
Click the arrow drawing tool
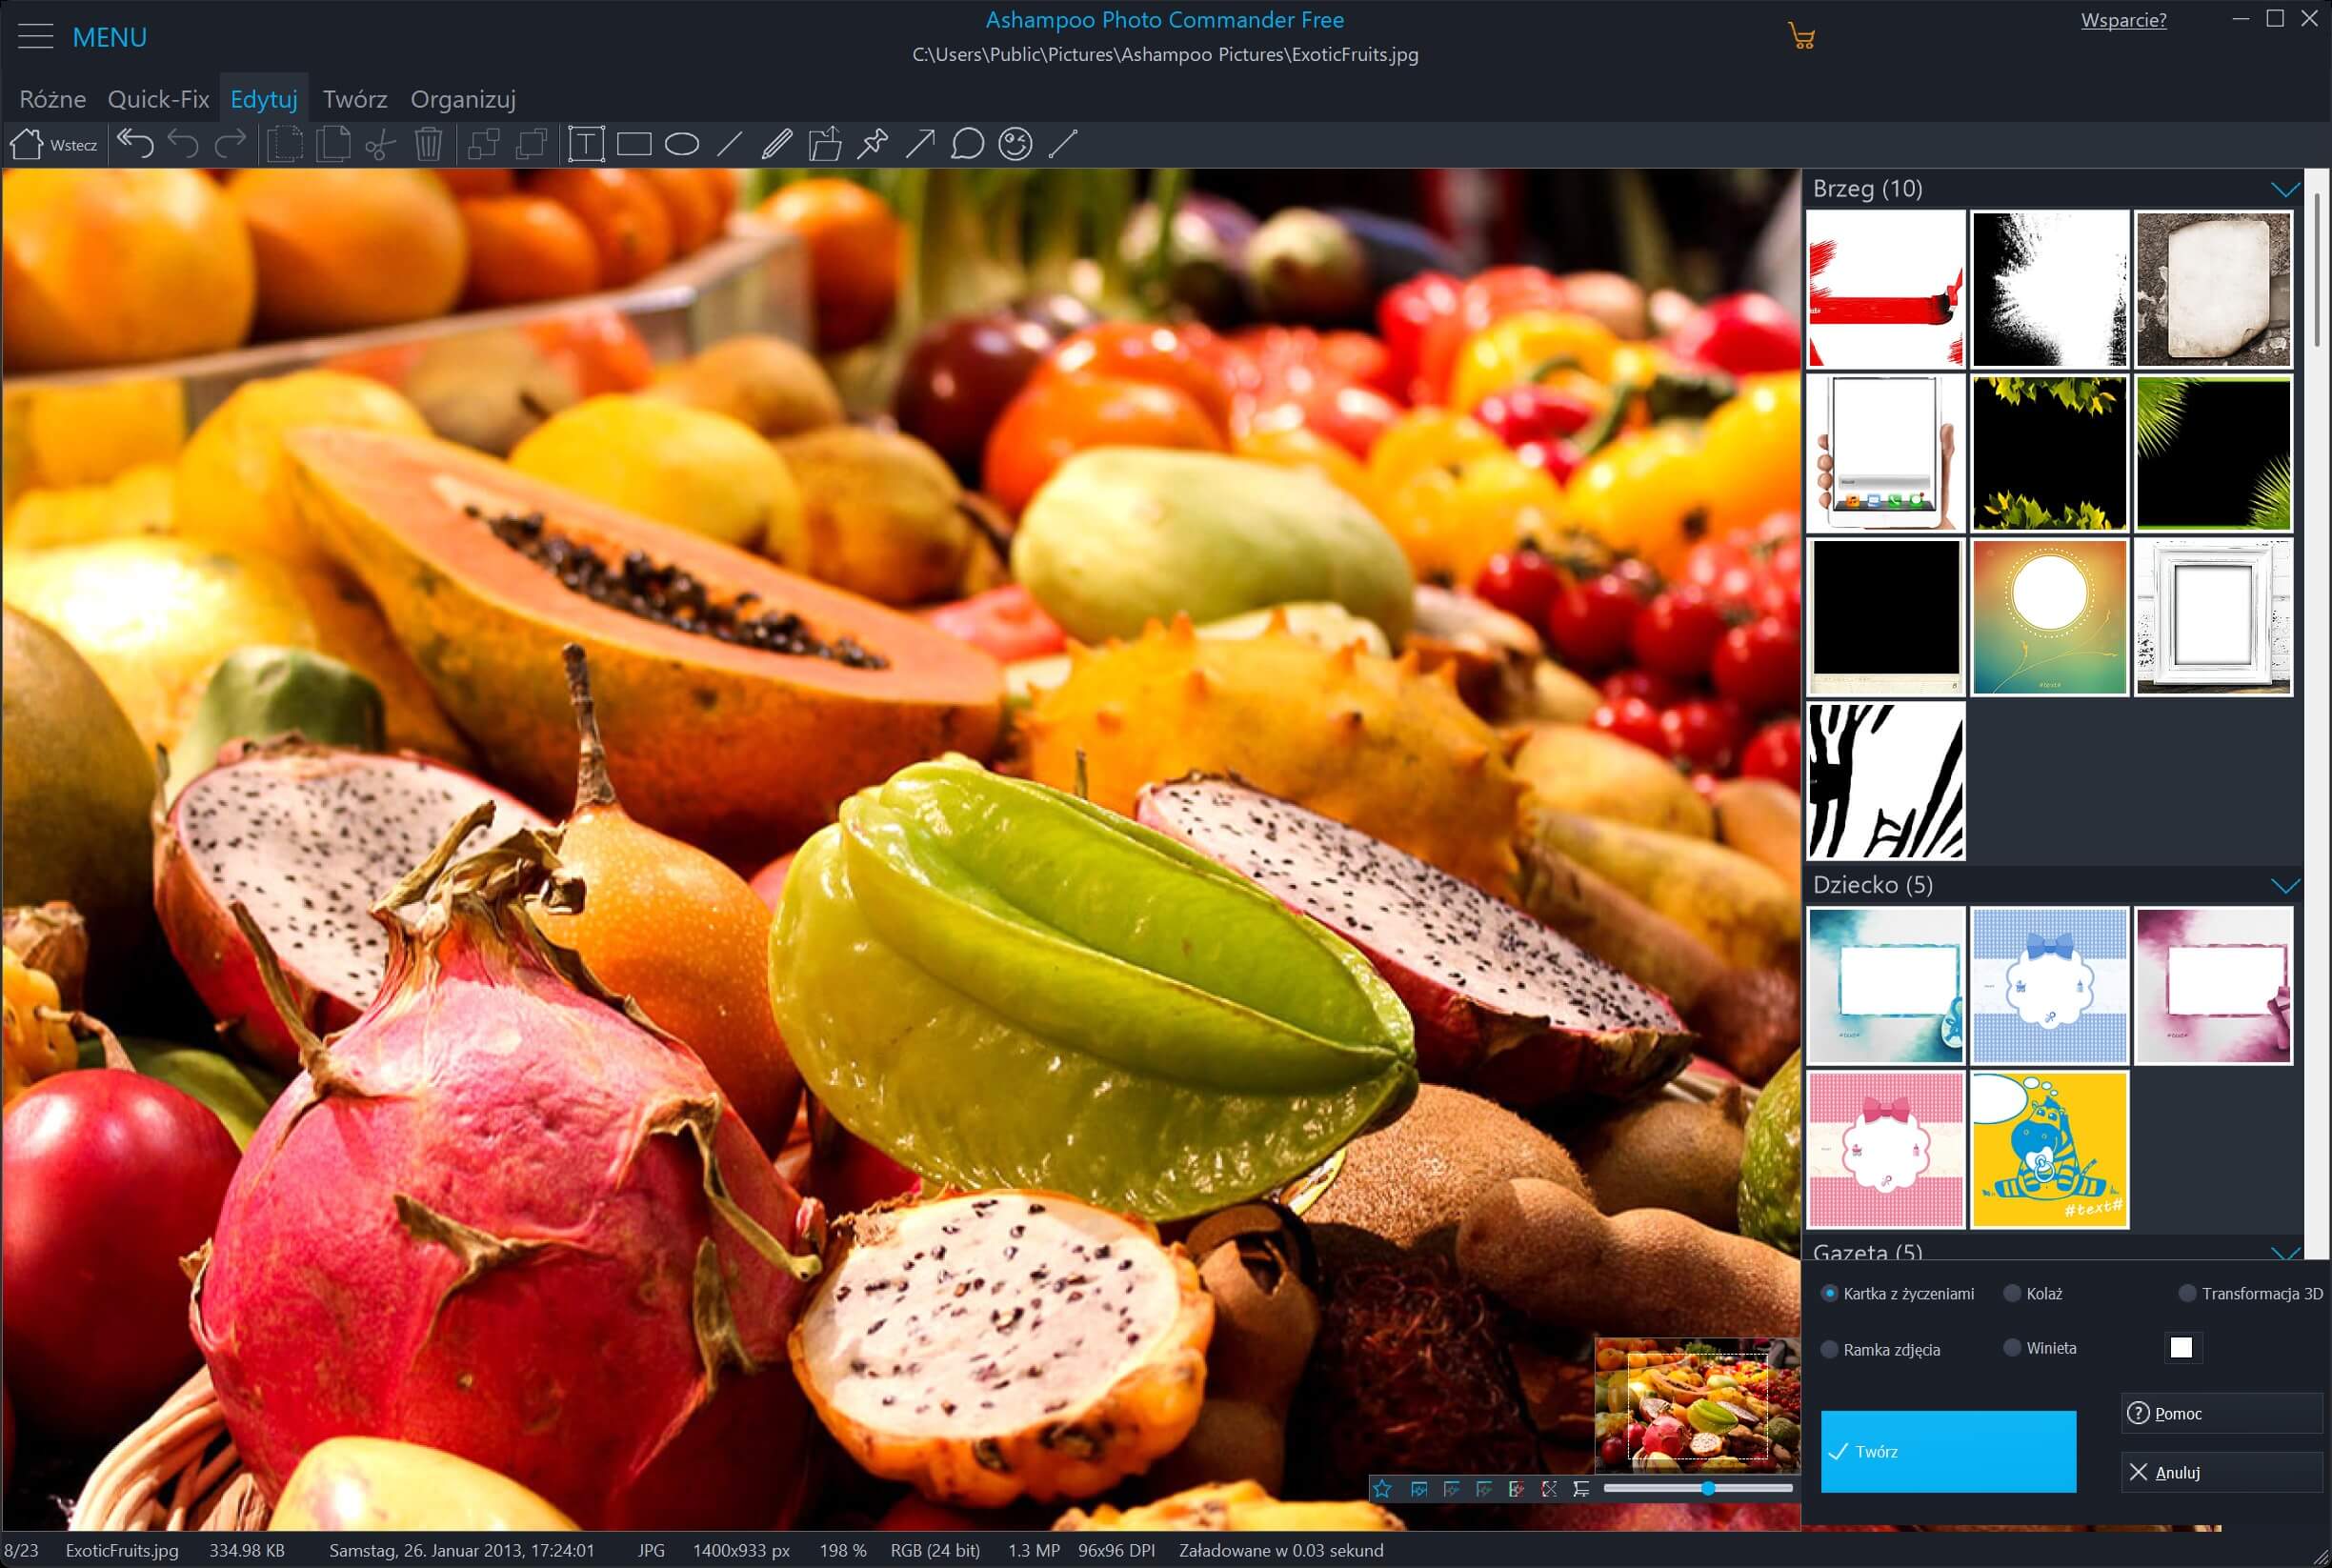coord(920,144)
